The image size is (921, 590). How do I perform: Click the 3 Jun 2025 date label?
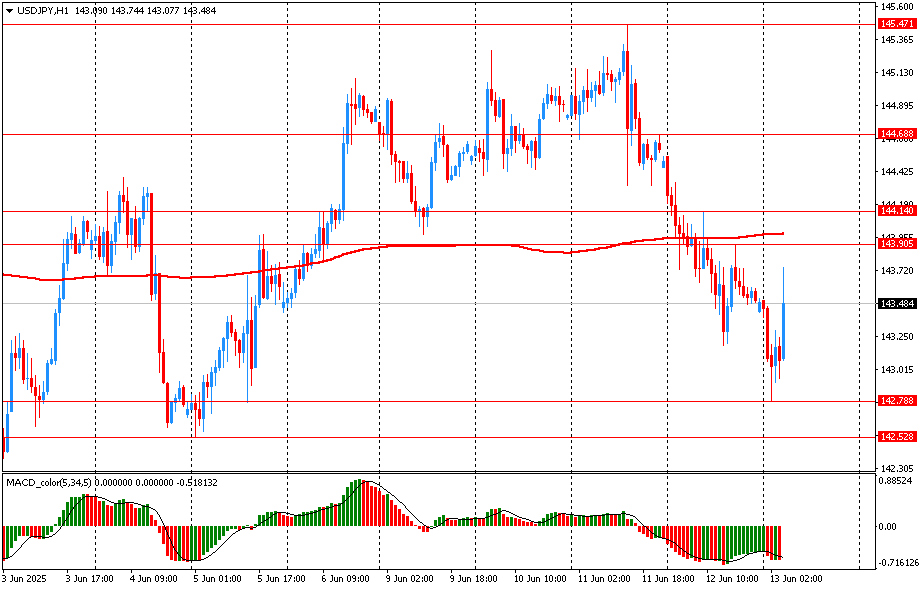(x=26, y=578)
